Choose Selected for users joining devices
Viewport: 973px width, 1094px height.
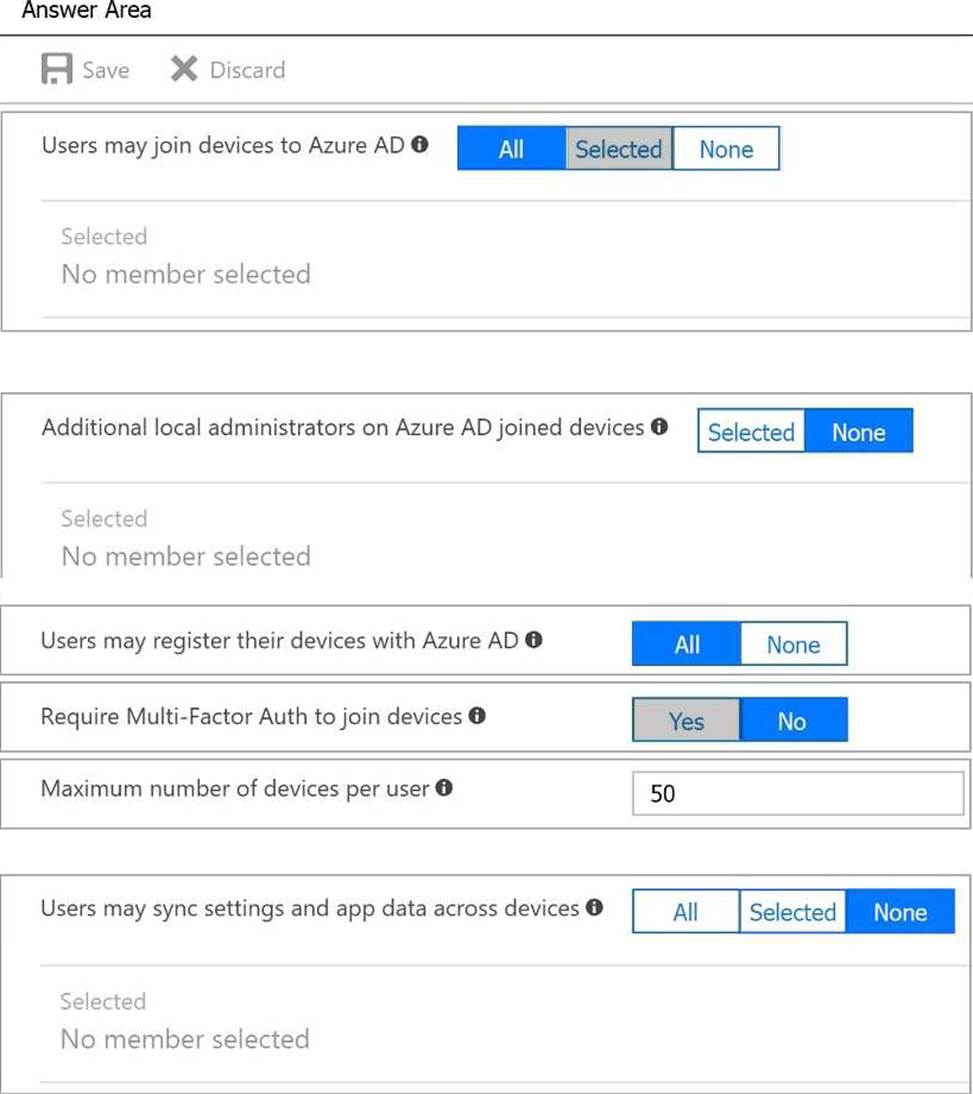click(618, 149)
